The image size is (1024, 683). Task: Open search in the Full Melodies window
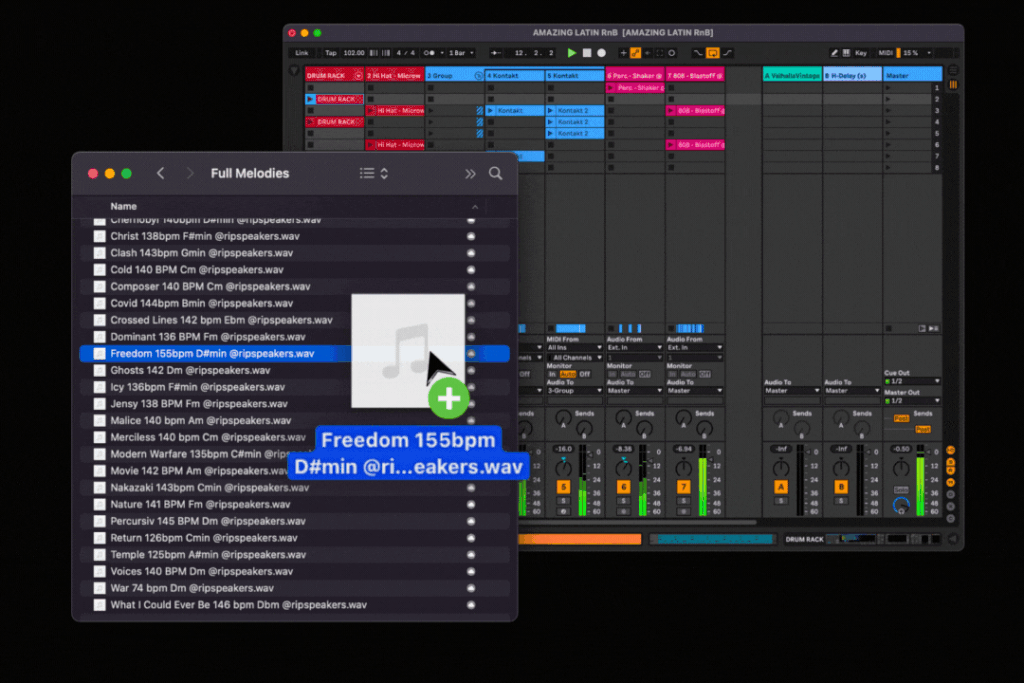(496, 173)
